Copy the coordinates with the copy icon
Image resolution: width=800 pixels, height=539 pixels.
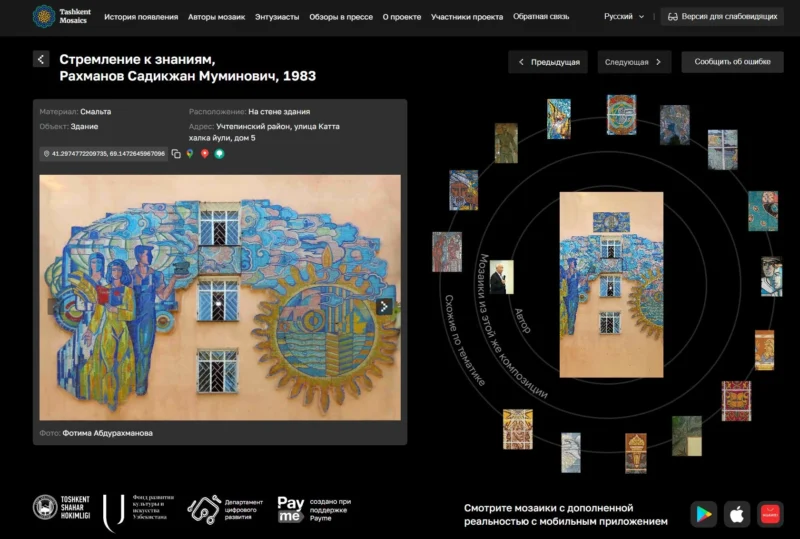(176, 154)
